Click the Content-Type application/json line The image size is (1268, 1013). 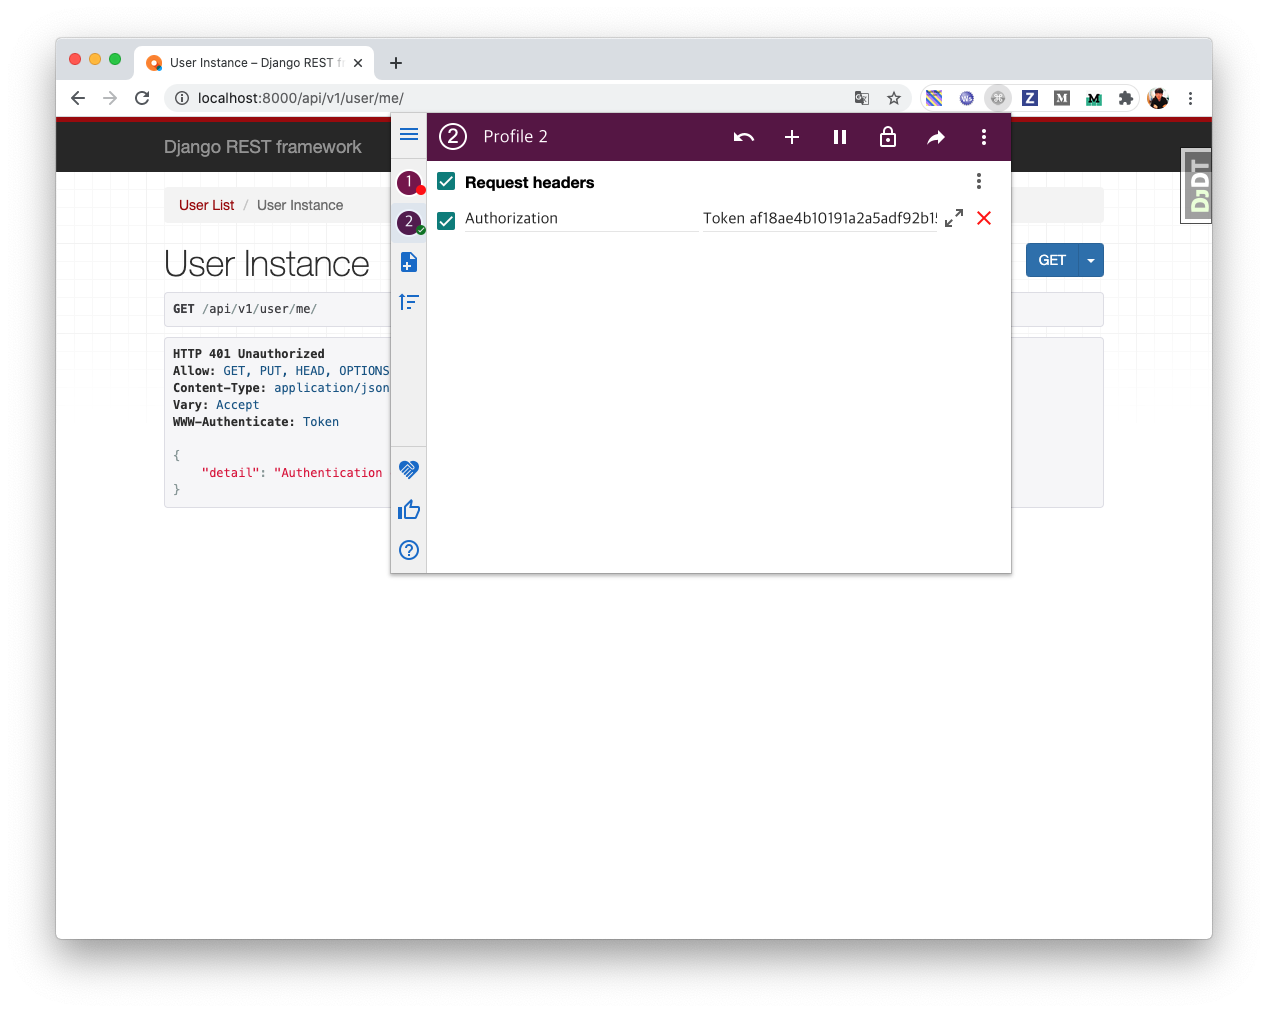(281, 388)
